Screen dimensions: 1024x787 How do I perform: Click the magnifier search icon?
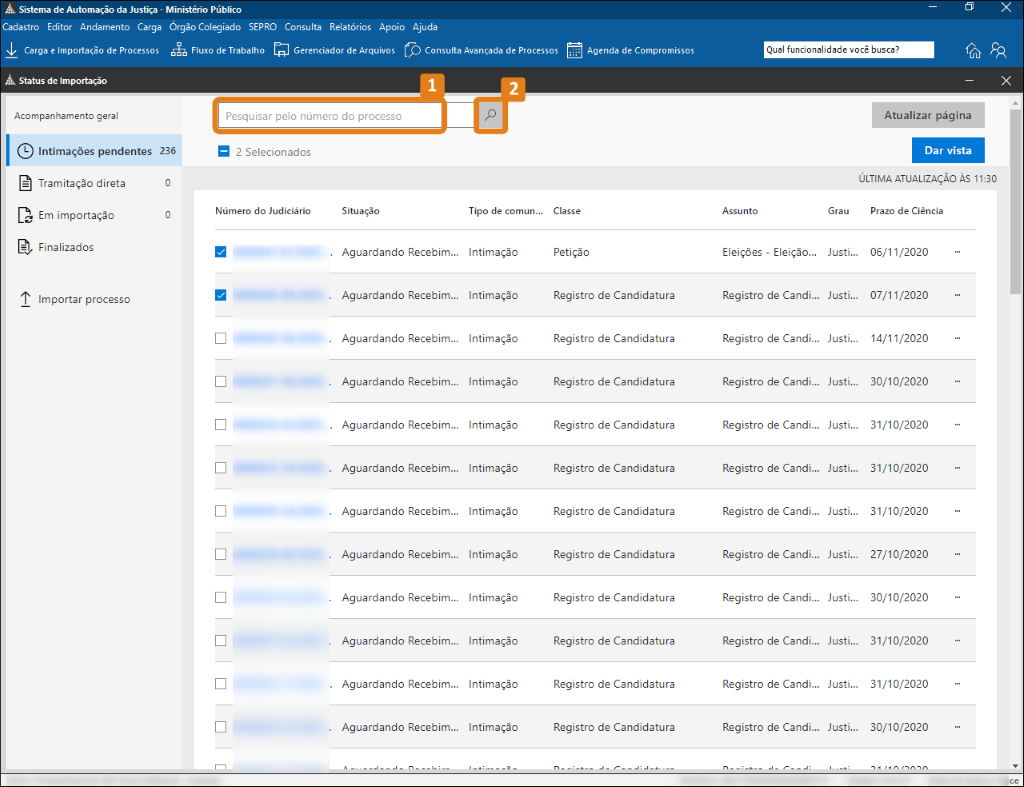tap(490, 116)
